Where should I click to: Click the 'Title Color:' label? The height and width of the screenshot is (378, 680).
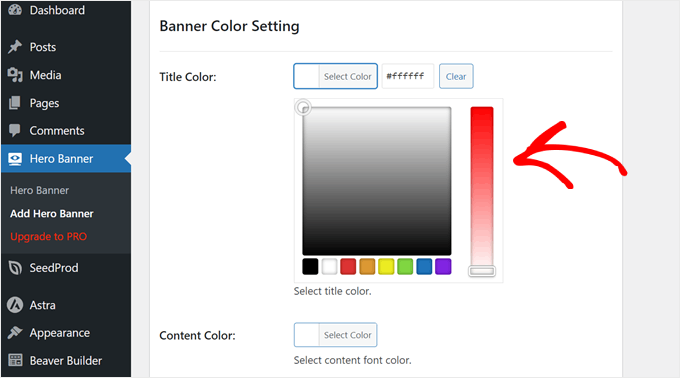188,77
